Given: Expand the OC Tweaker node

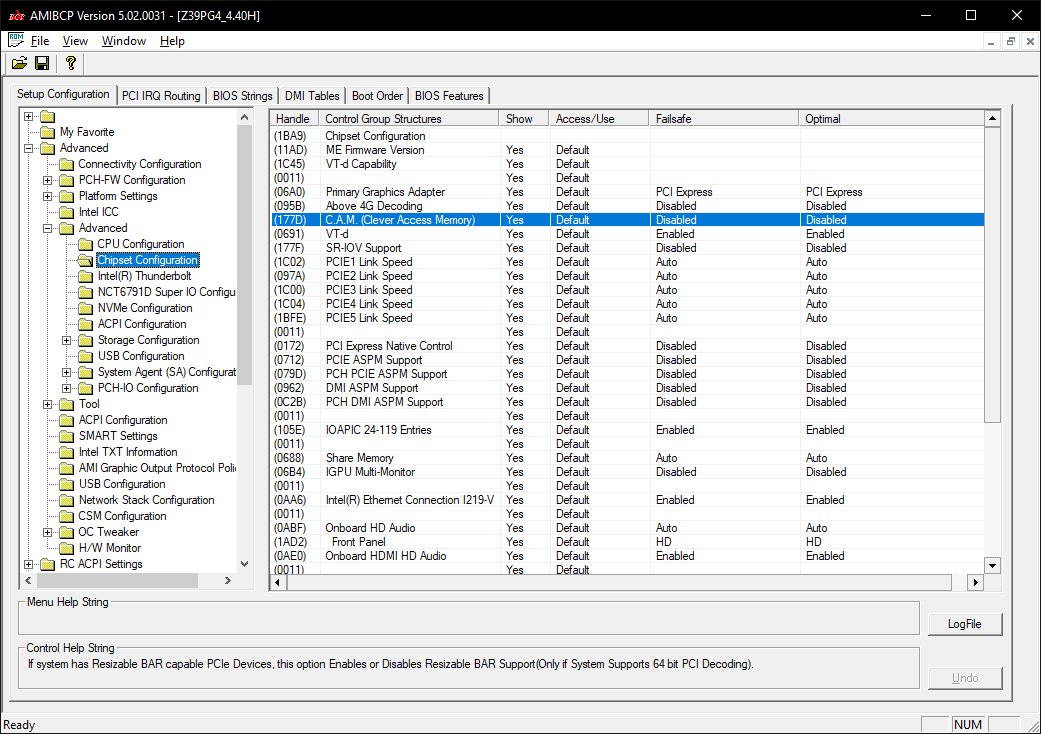Looking at the screenshot, I should click(47, 532).
